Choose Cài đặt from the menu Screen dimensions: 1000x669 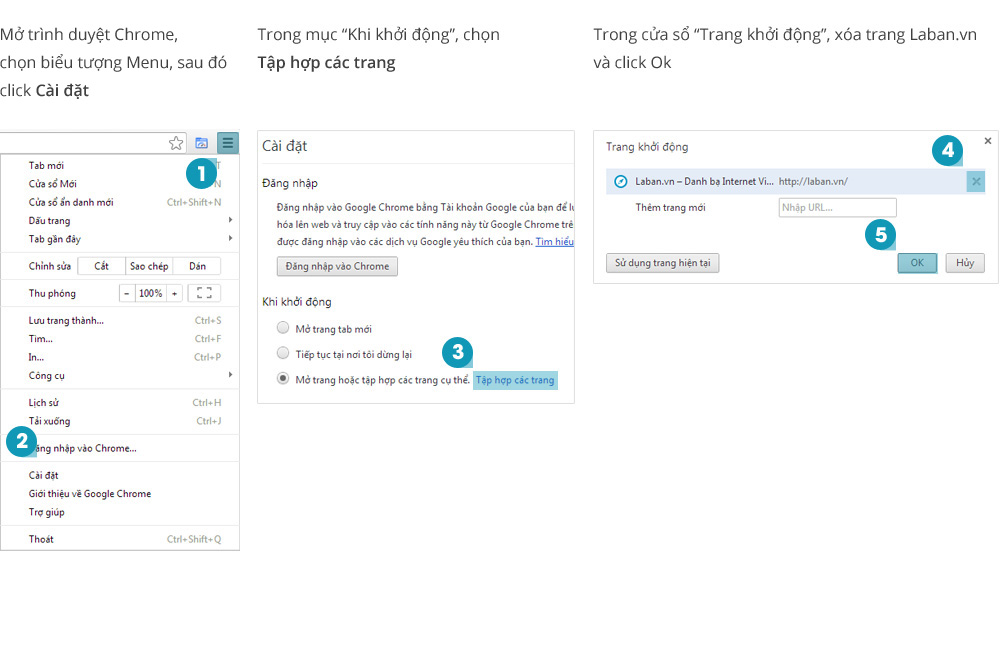[44, 475]
